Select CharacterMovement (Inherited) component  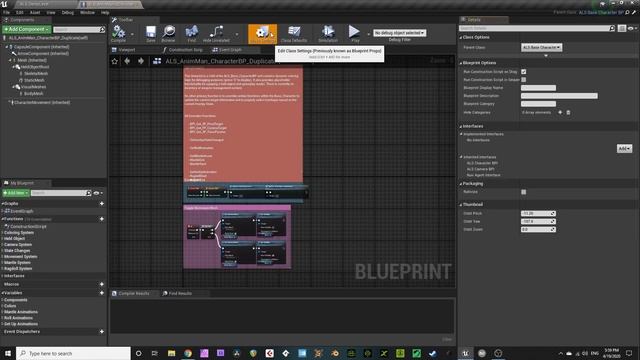click(41, 102)
